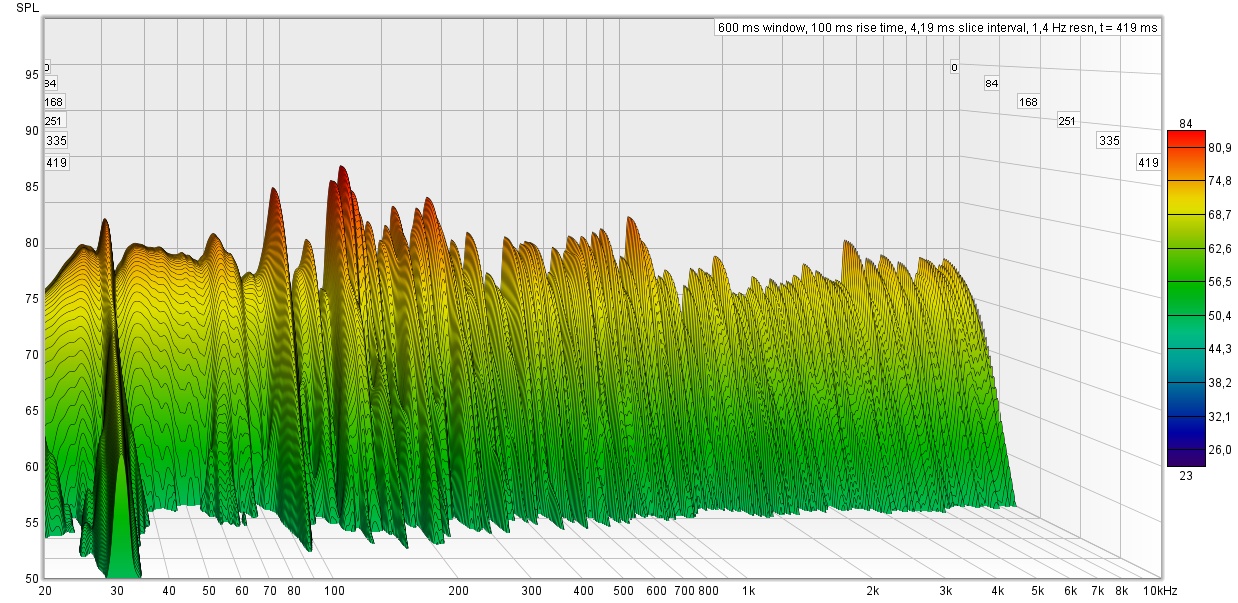Click the 1k frequency axis label
Viewport: 1238px width, 603px height.
pyautogui.click(x=748, y=591)
